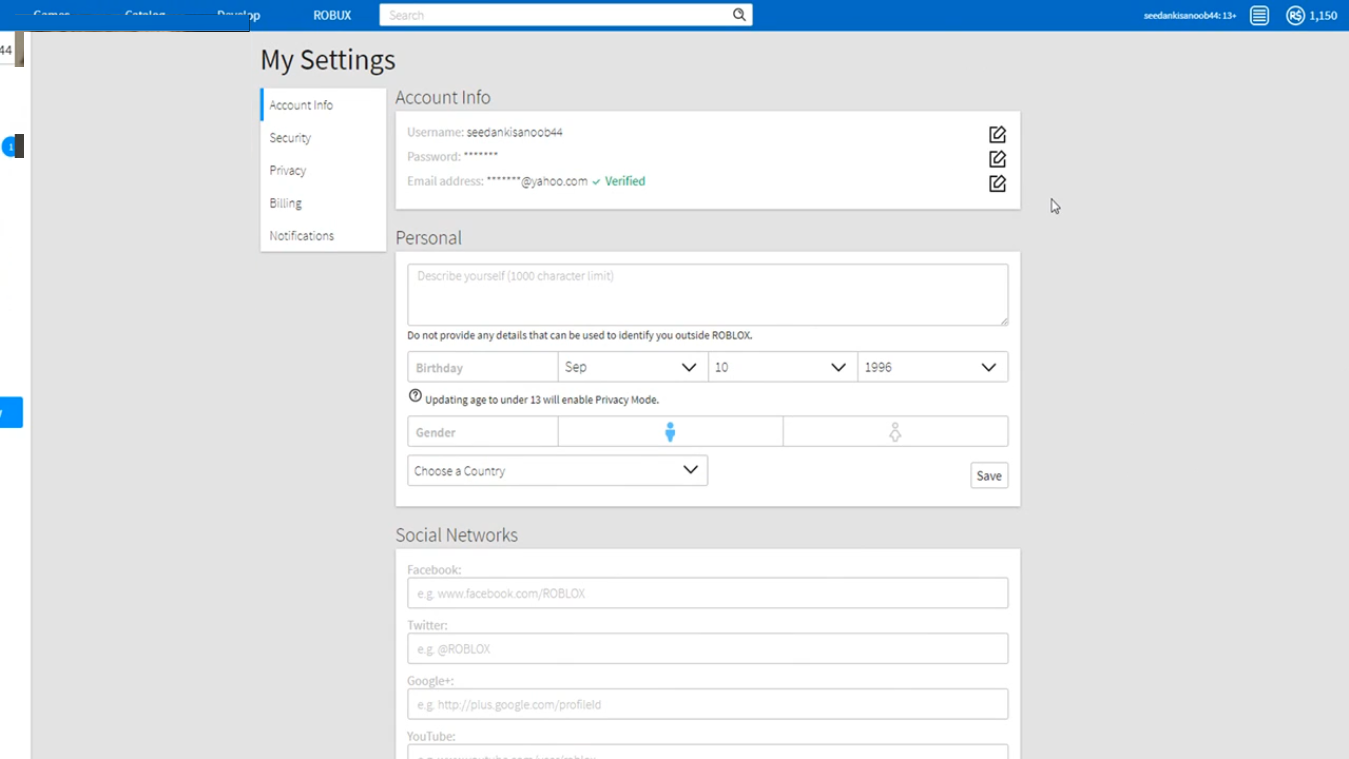Image resolution: width=1349 pixels, height=759 pixels.
Task: Click the Describe yourself text area
Action: (x=707, y=294)
